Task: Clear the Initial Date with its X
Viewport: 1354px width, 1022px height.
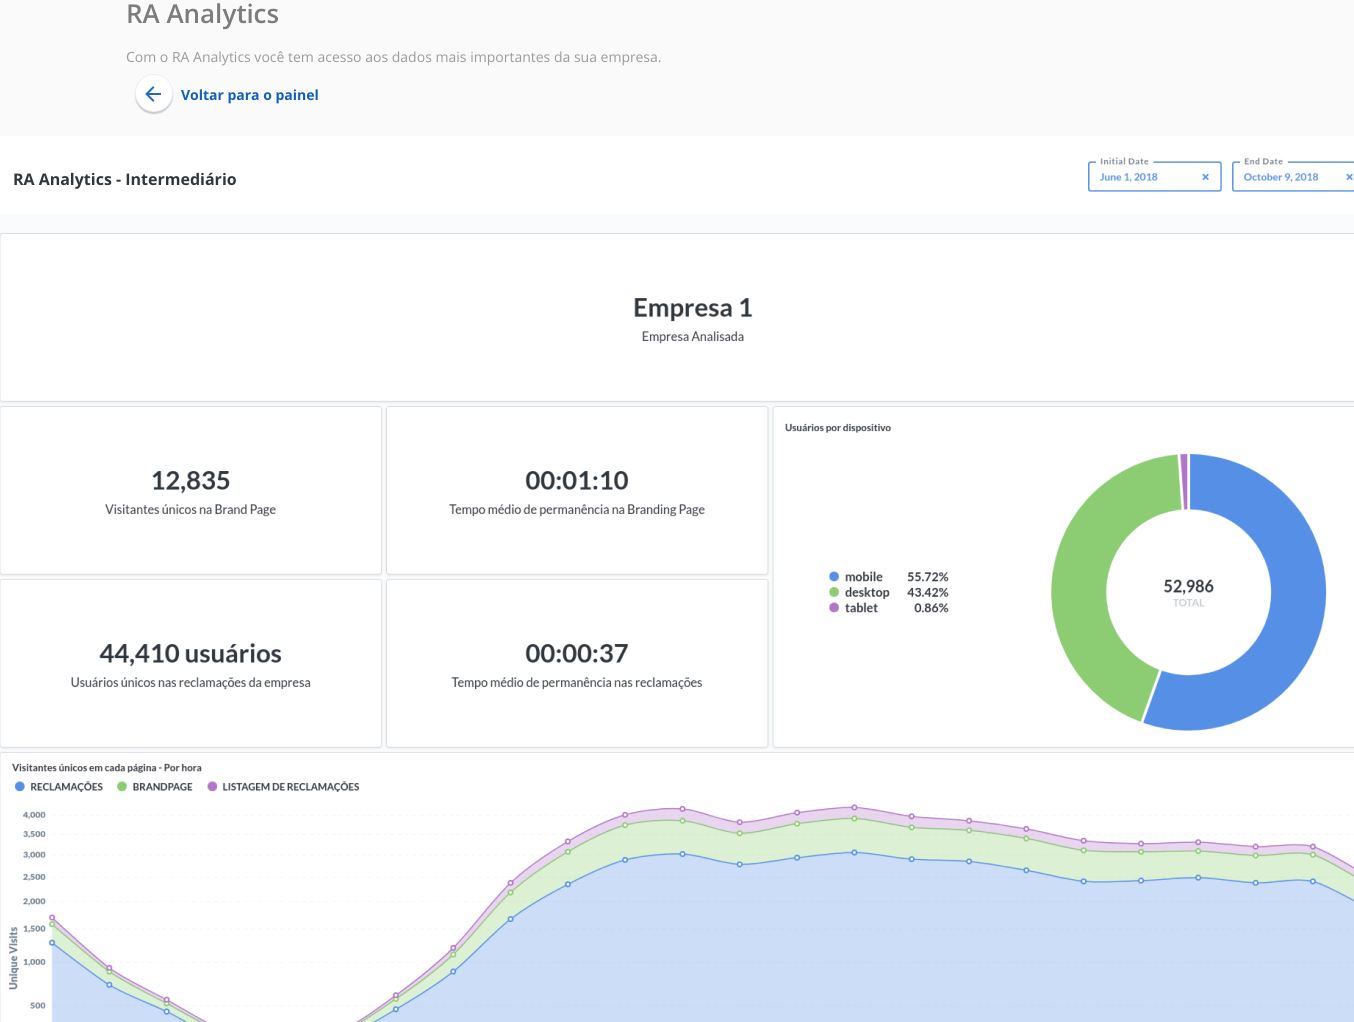Action: click(1205, 177)
